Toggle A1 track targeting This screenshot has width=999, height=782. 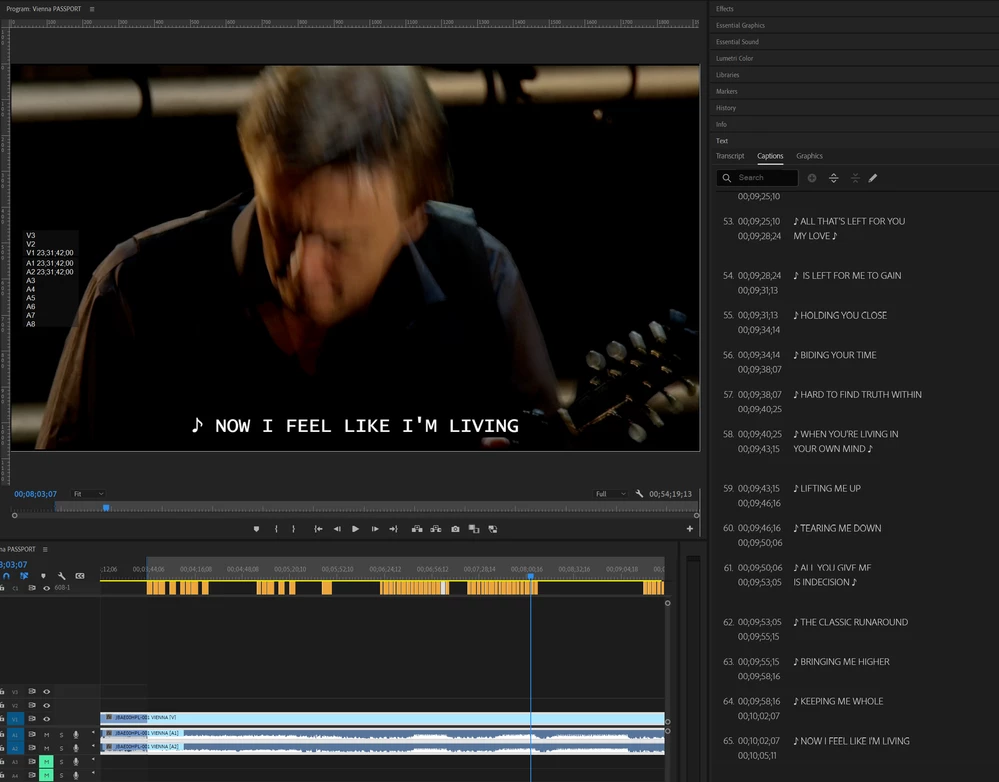coord(15,735)
